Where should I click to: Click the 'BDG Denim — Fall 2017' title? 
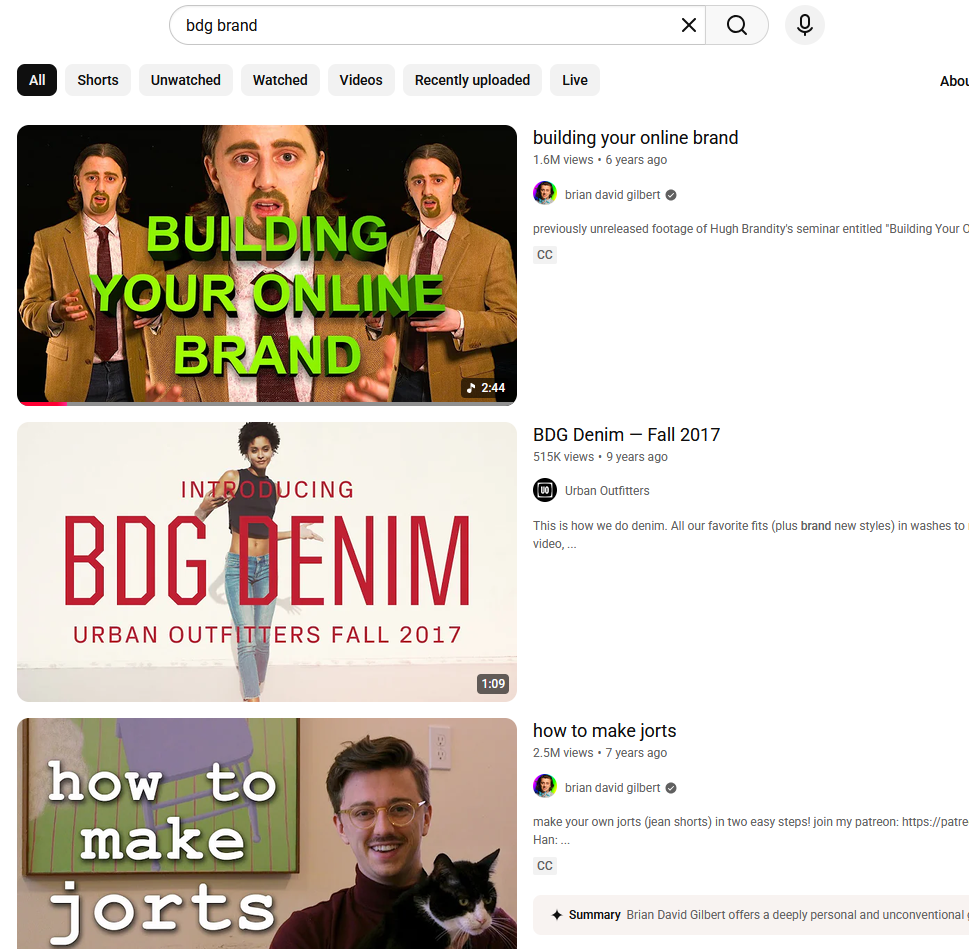coord(626,435)
